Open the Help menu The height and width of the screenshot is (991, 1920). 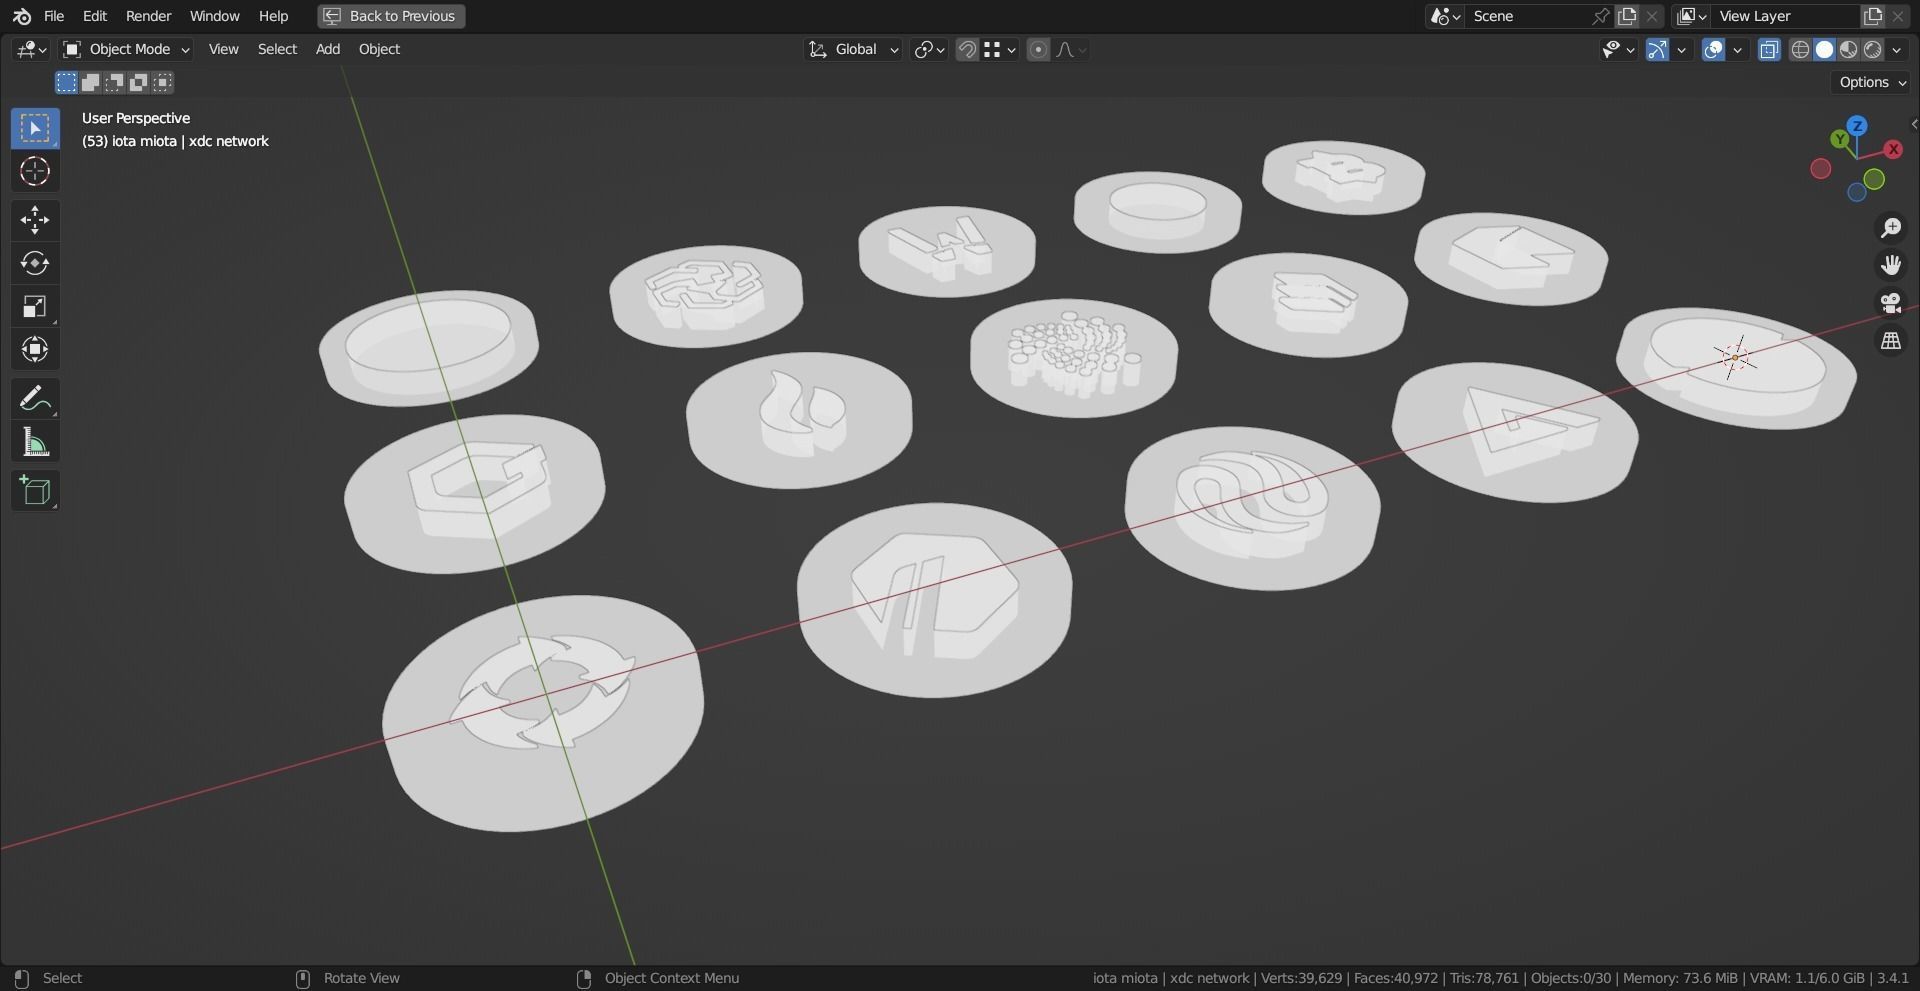tap(273, 16)
